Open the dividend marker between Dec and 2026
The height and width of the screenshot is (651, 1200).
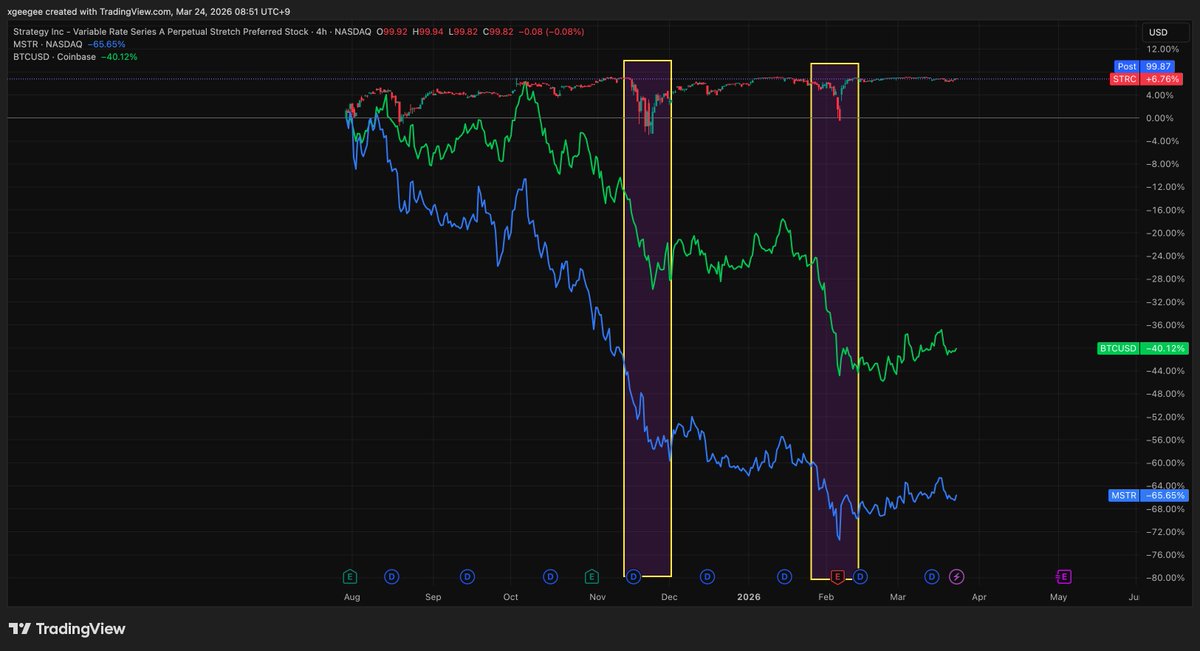(707, 576)
